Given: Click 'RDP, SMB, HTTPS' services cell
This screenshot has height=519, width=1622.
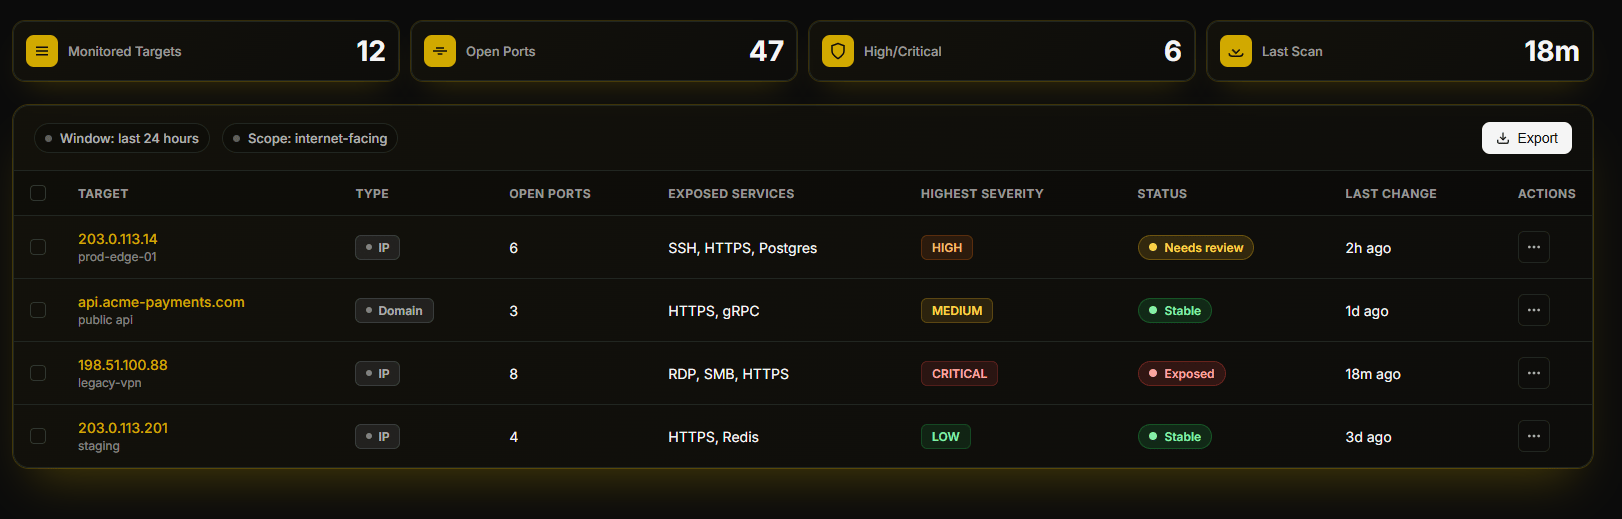Looking at the screenshot, I should coord(729,374).
